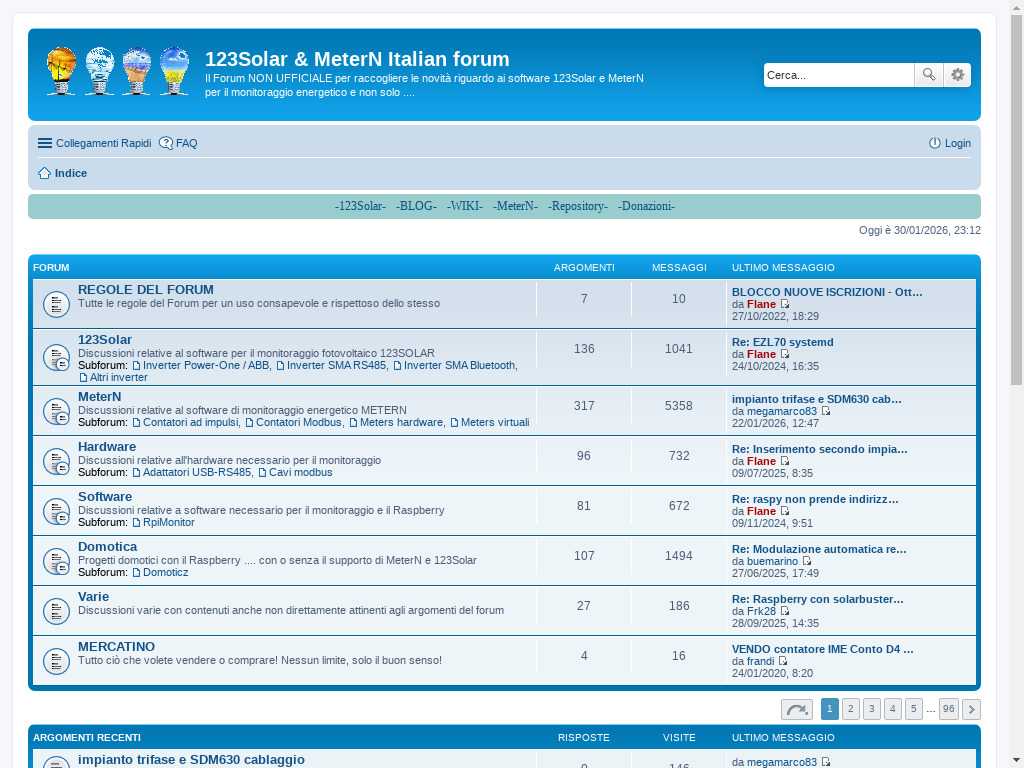Click the jump-to-page arrow icon
The image size is (1024, 768).
(x=796, y=709)
